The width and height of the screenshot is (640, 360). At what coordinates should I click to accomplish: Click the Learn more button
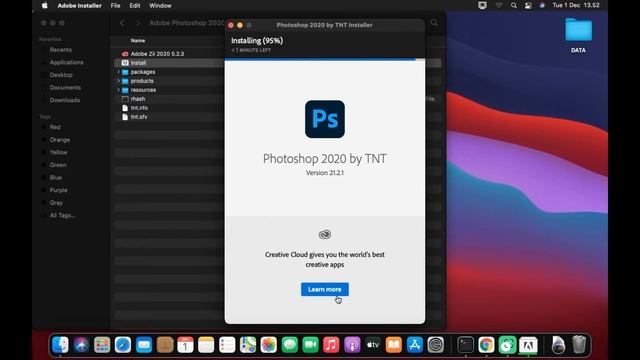click(x=324, y=289)
